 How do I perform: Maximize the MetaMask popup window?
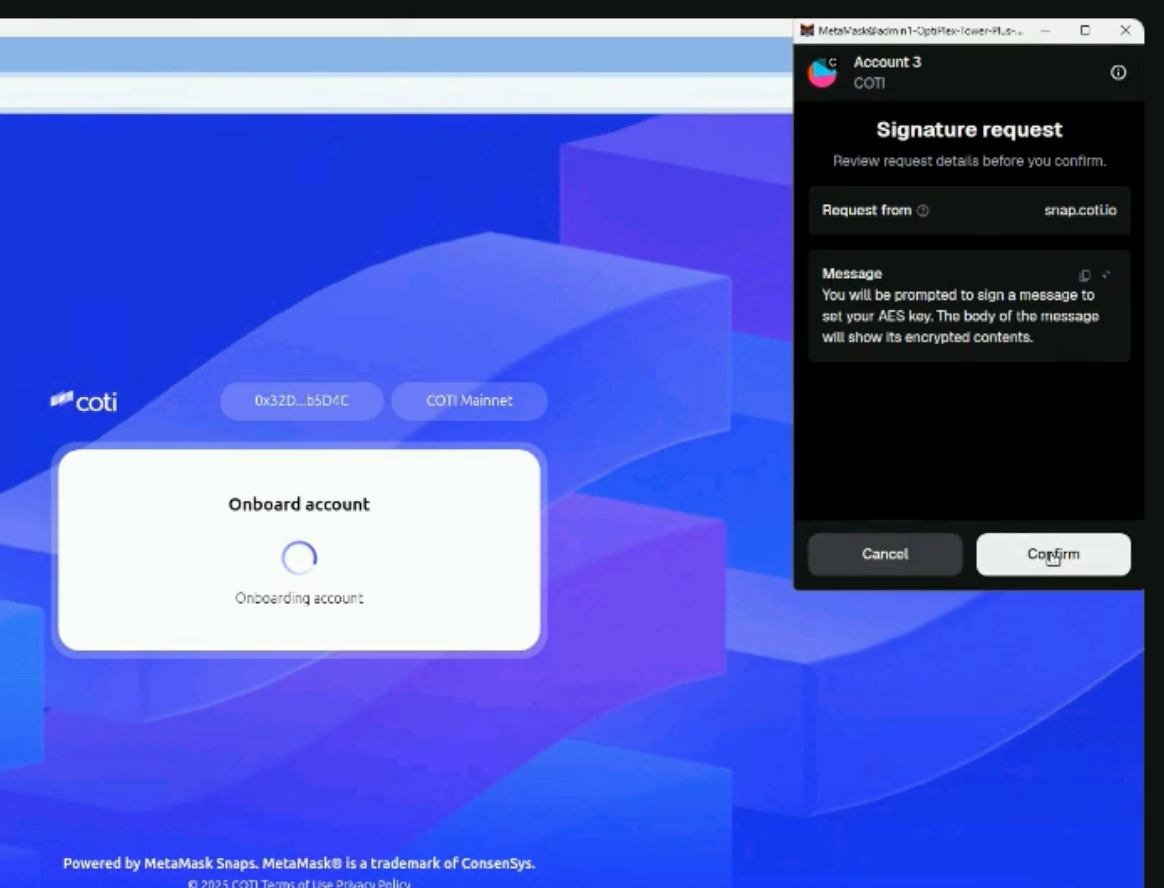pyautogui.click(x=1085, y=31)
